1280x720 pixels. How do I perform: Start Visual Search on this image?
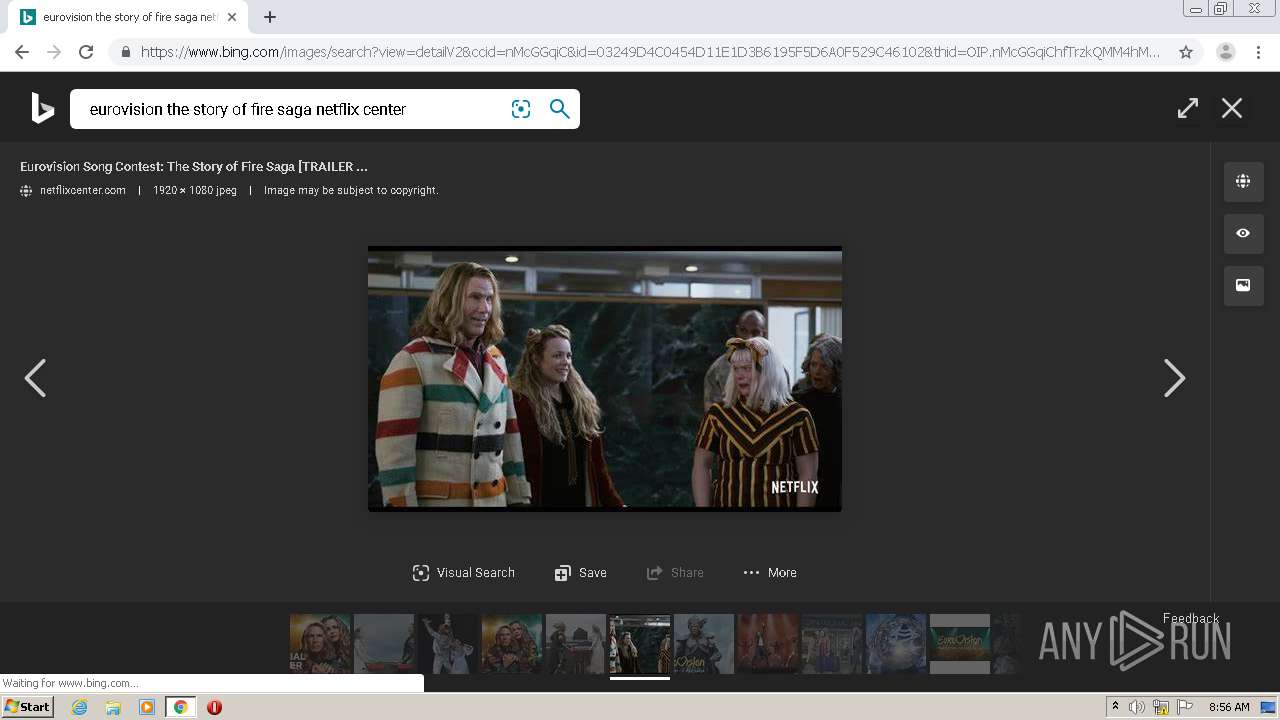pos(464,573)
